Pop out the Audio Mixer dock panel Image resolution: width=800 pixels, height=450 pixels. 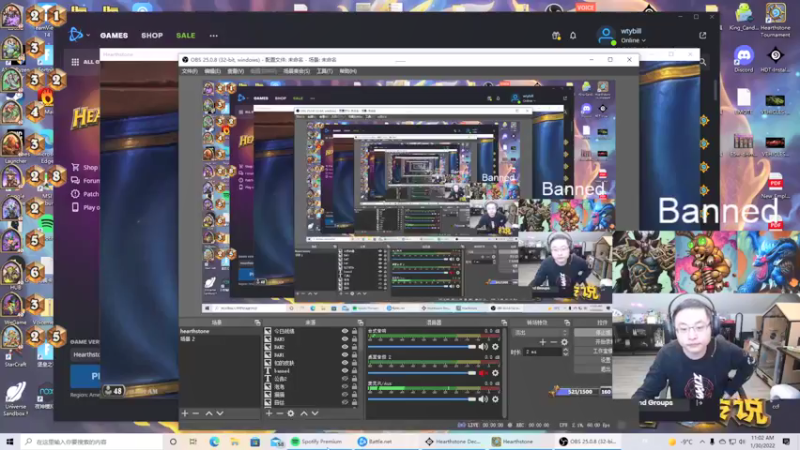click(504, 322)
